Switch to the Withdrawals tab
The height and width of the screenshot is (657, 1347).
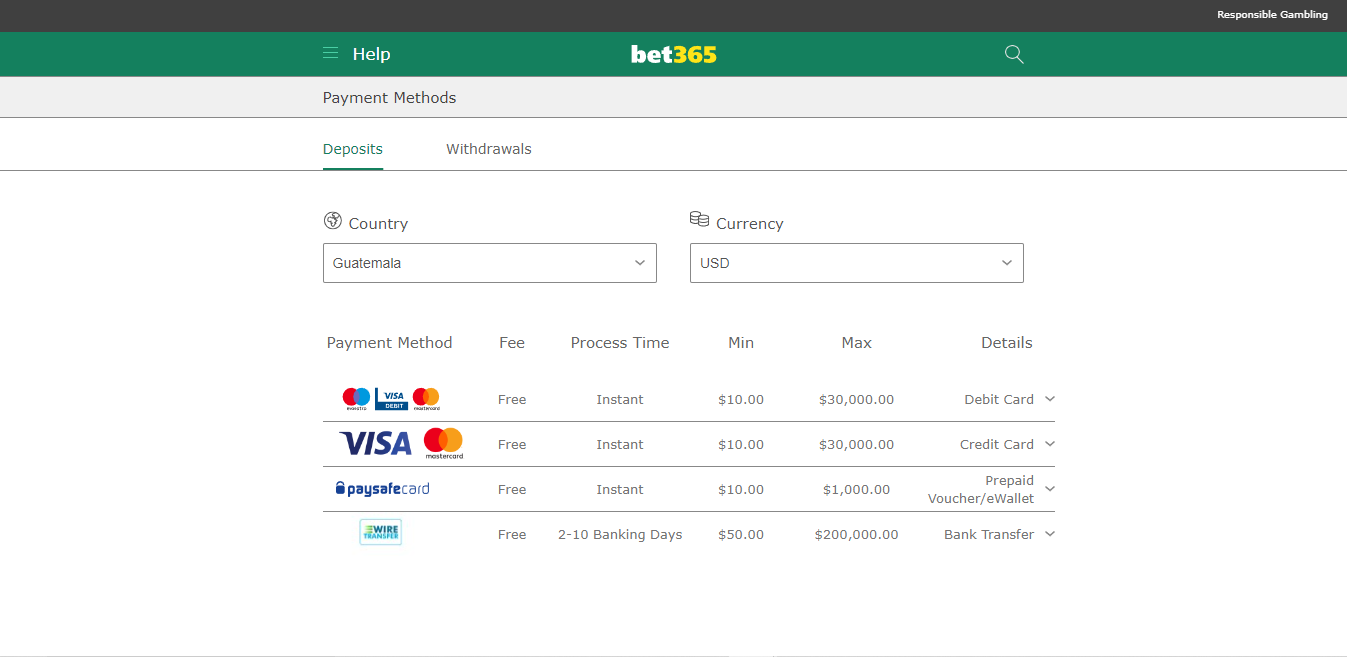click(x=489, y=149)
